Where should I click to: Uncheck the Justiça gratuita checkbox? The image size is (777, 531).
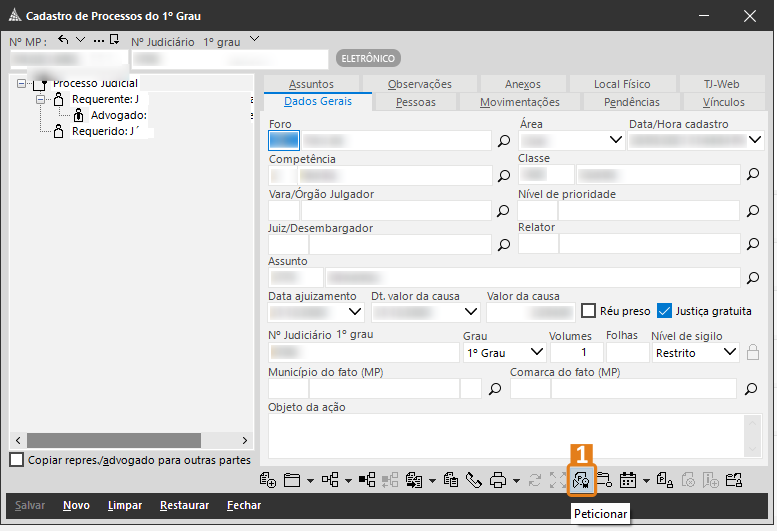click(x=664, y=311)
